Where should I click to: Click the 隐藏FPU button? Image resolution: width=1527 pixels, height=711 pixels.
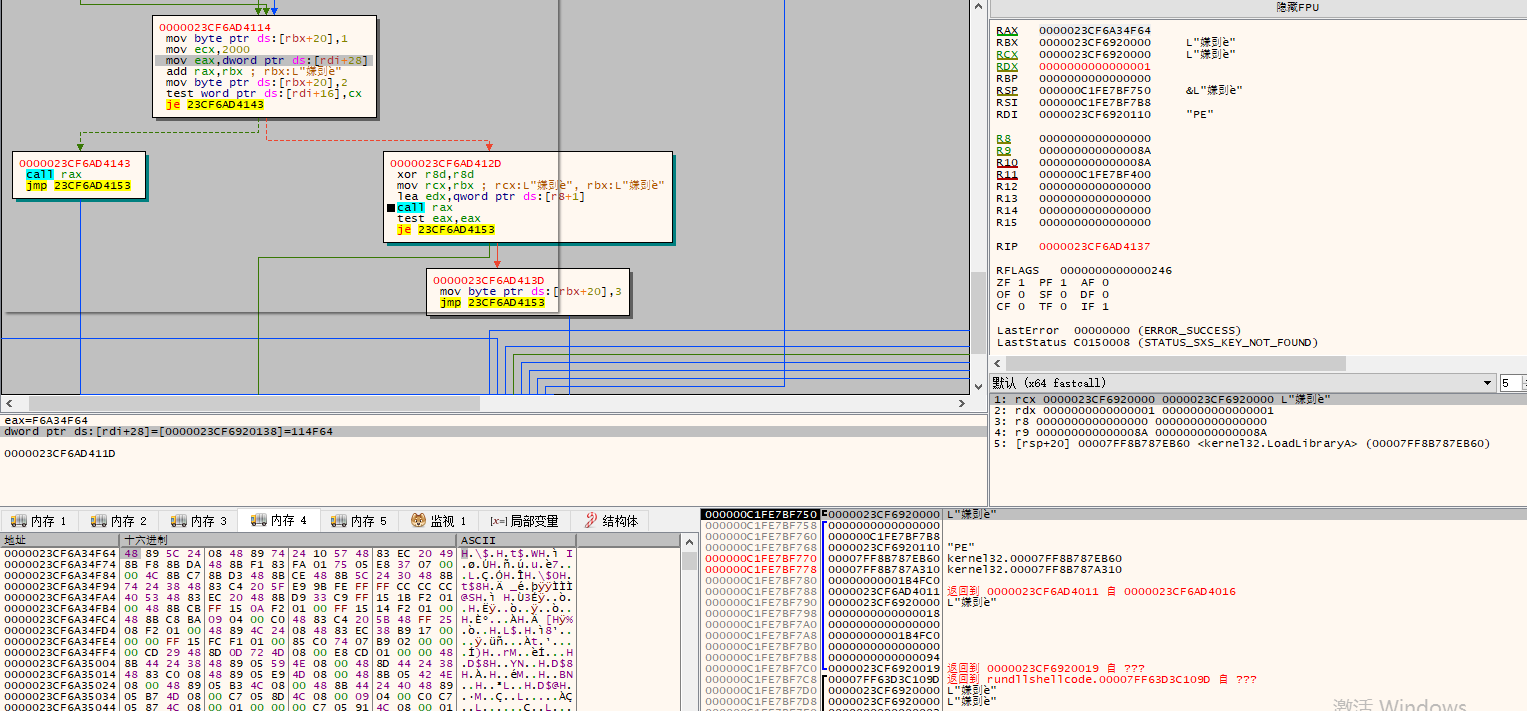pos(1257,7)
